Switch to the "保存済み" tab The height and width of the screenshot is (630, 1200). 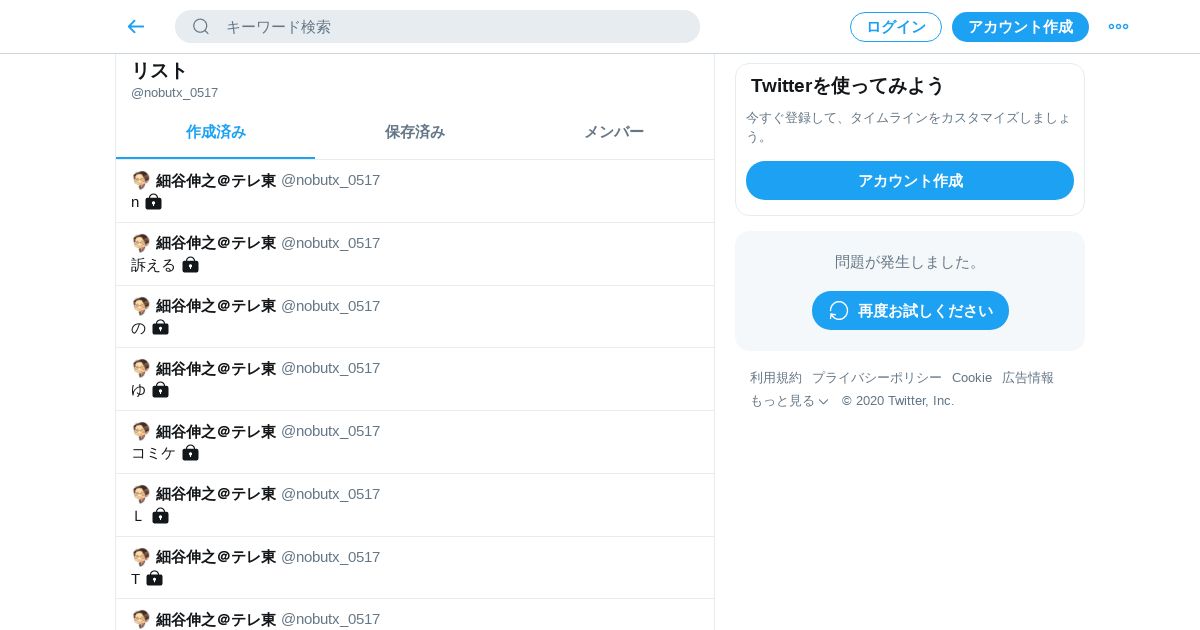[415, 132]
